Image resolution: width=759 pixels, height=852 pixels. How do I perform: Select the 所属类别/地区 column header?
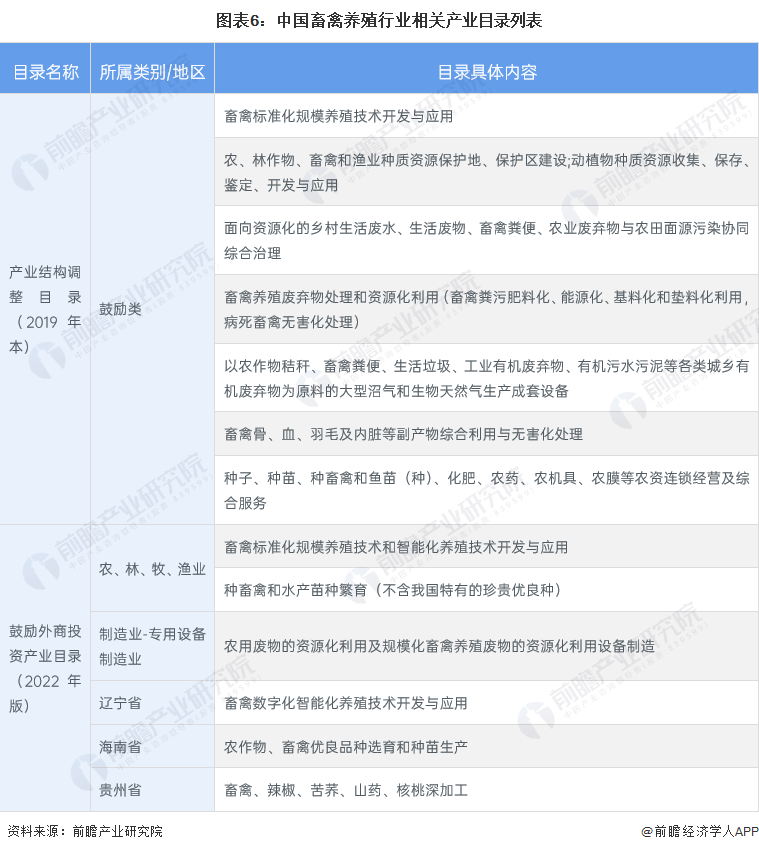click(152, 72)
